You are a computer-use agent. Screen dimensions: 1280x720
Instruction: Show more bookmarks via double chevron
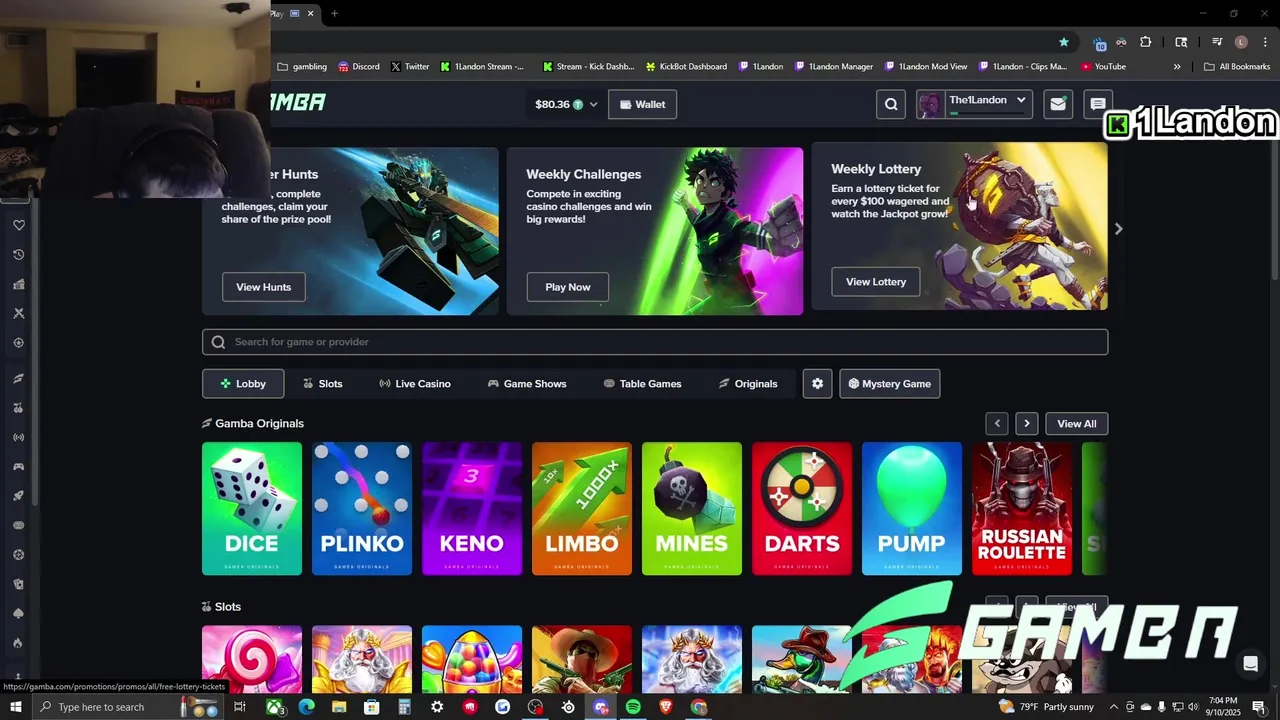1177,67
